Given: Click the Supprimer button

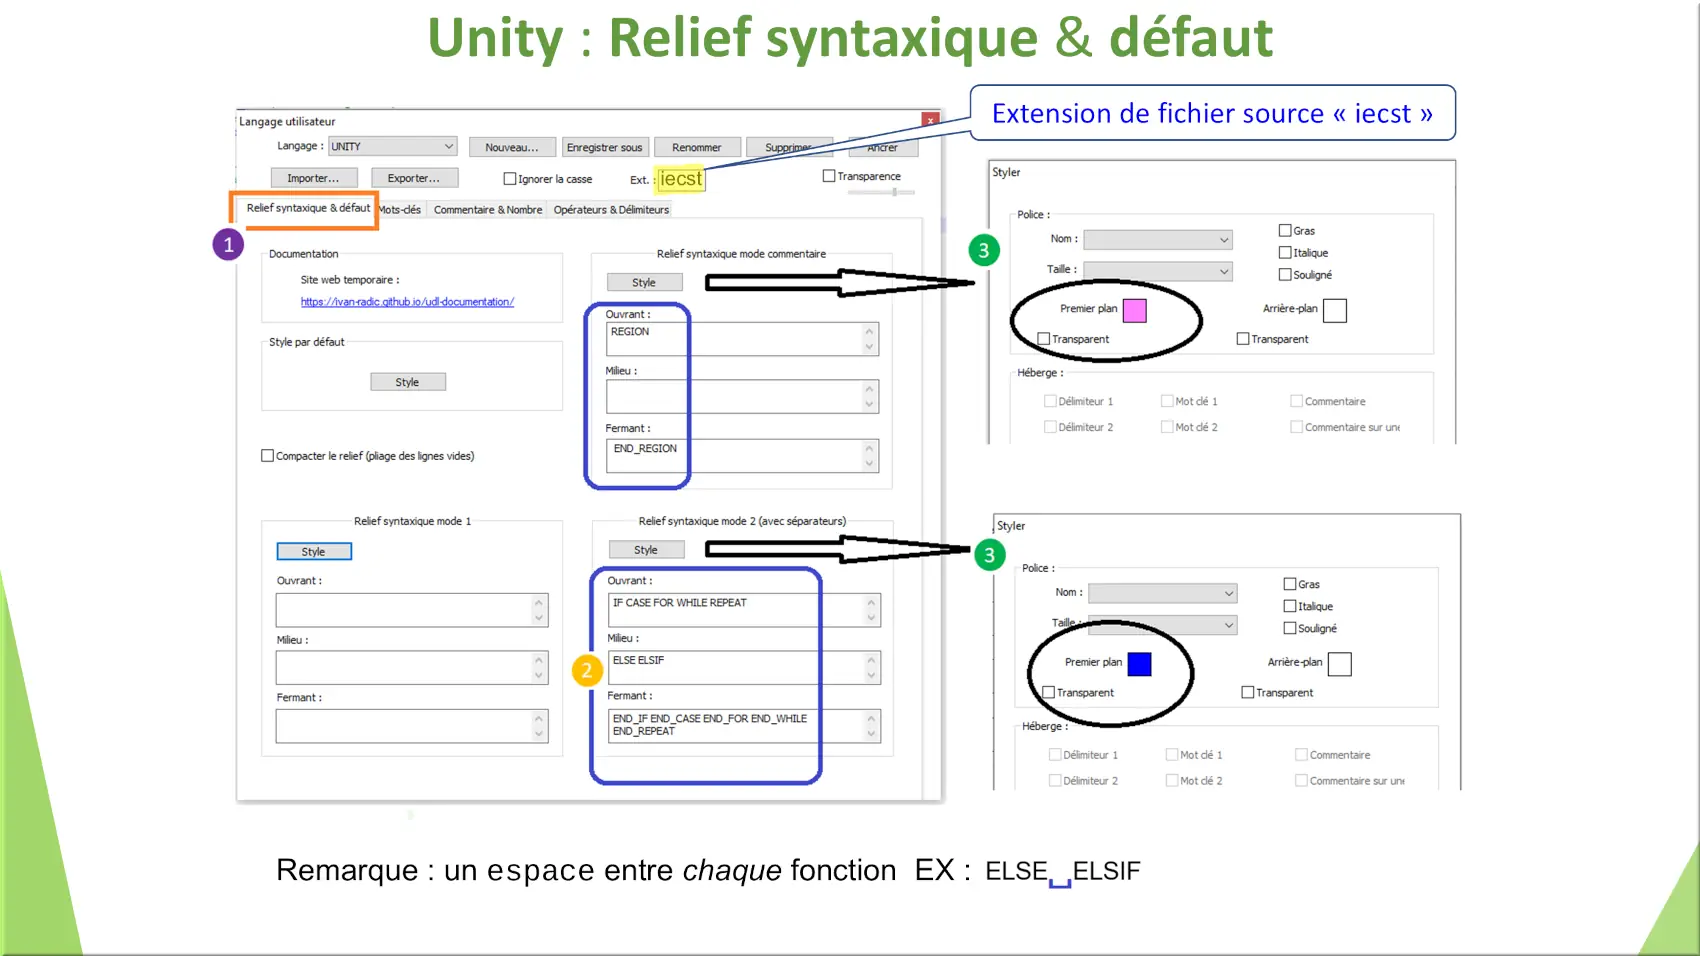Looking at the screenshot, I should pos(790,147).
